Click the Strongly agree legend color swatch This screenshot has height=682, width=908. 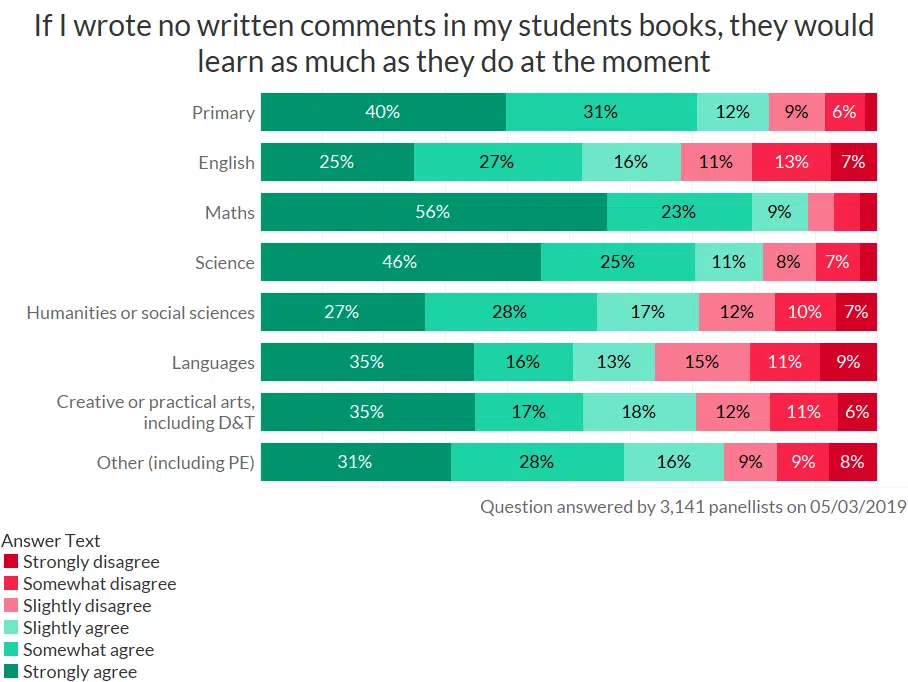[x=11, y=672]
